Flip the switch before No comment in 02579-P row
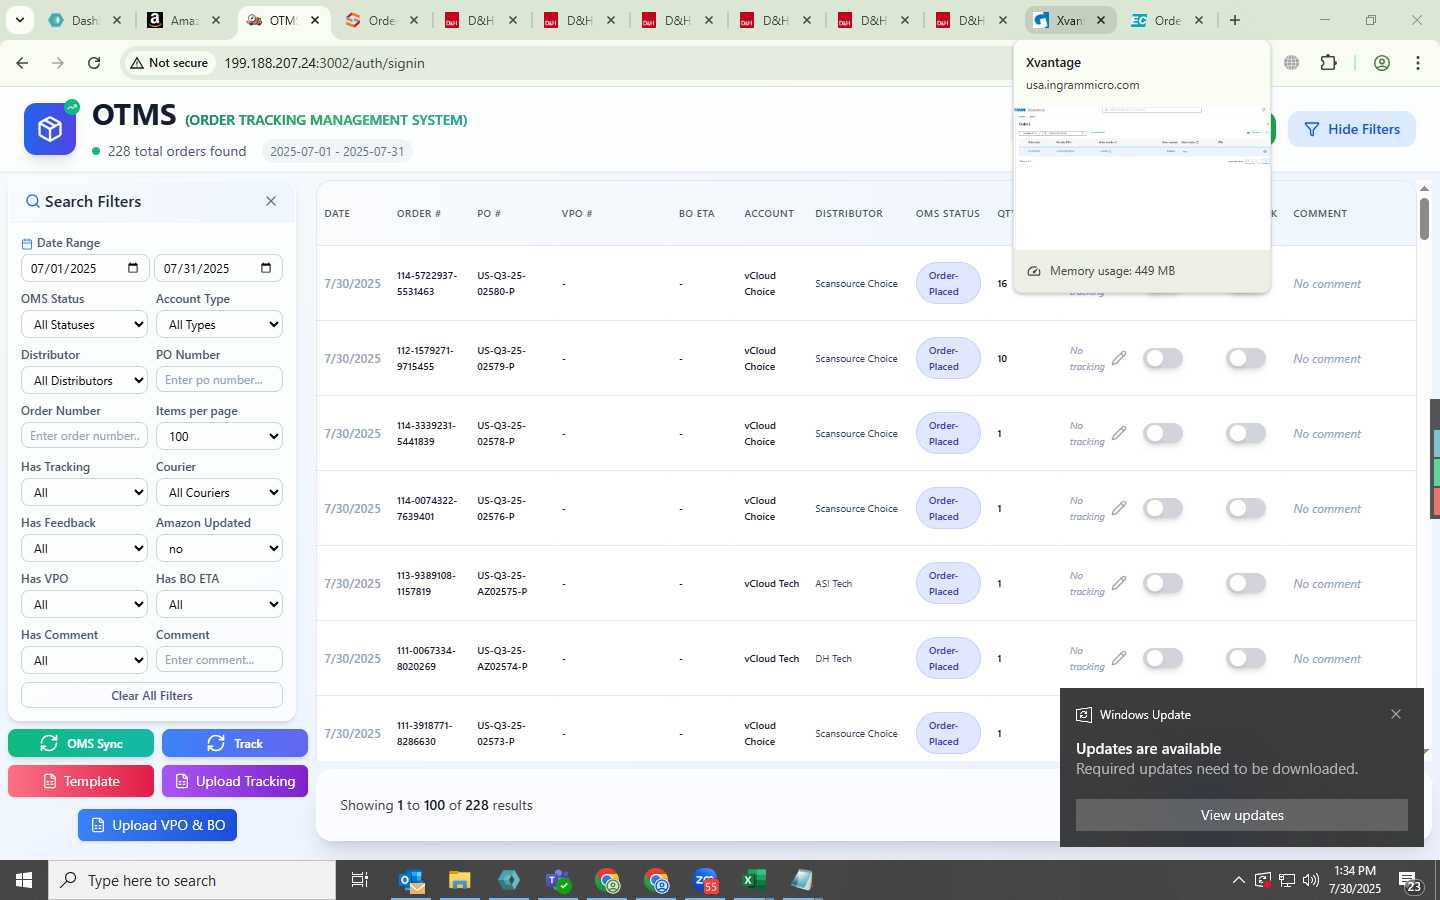 click(x=1246, y=358)
